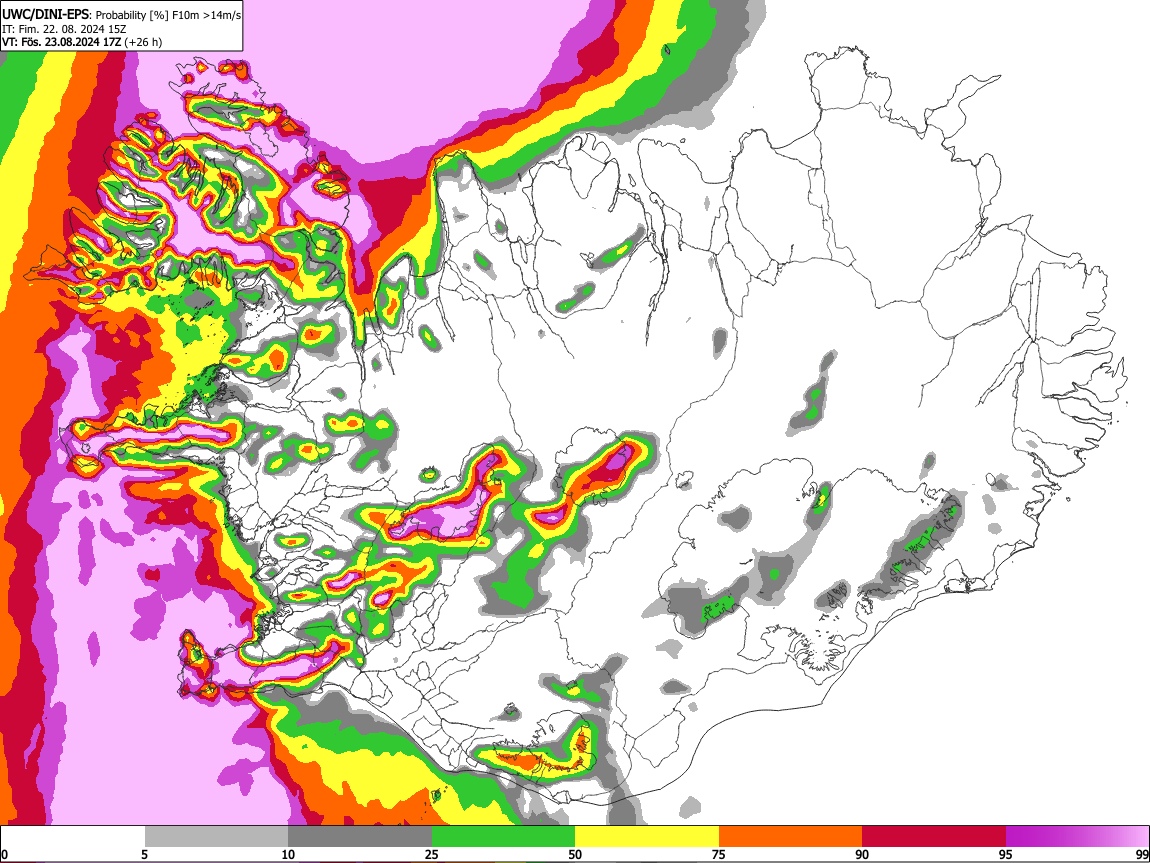The image size is (1150, 863).
Task: Click the legend value 10
Action: pos(288,854)
